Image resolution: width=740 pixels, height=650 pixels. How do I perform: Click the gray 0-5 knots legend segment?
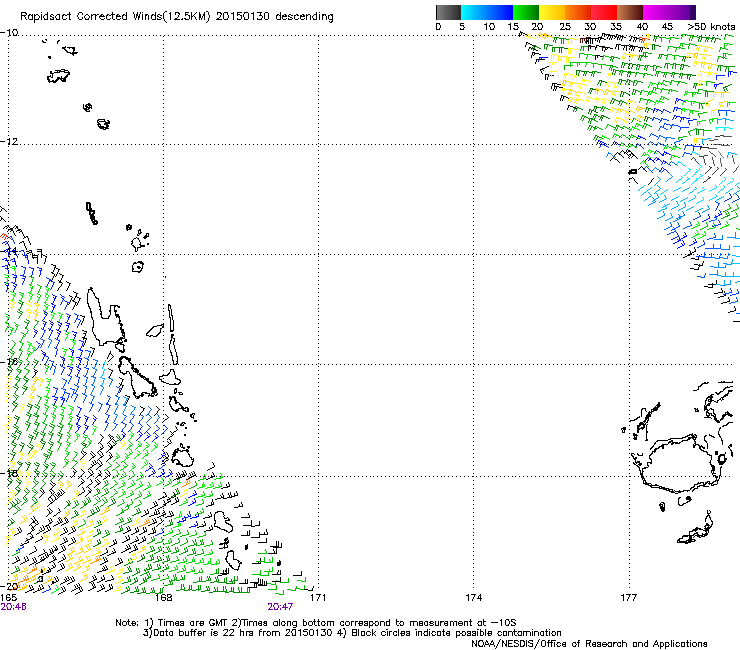(x=448, y=12)
